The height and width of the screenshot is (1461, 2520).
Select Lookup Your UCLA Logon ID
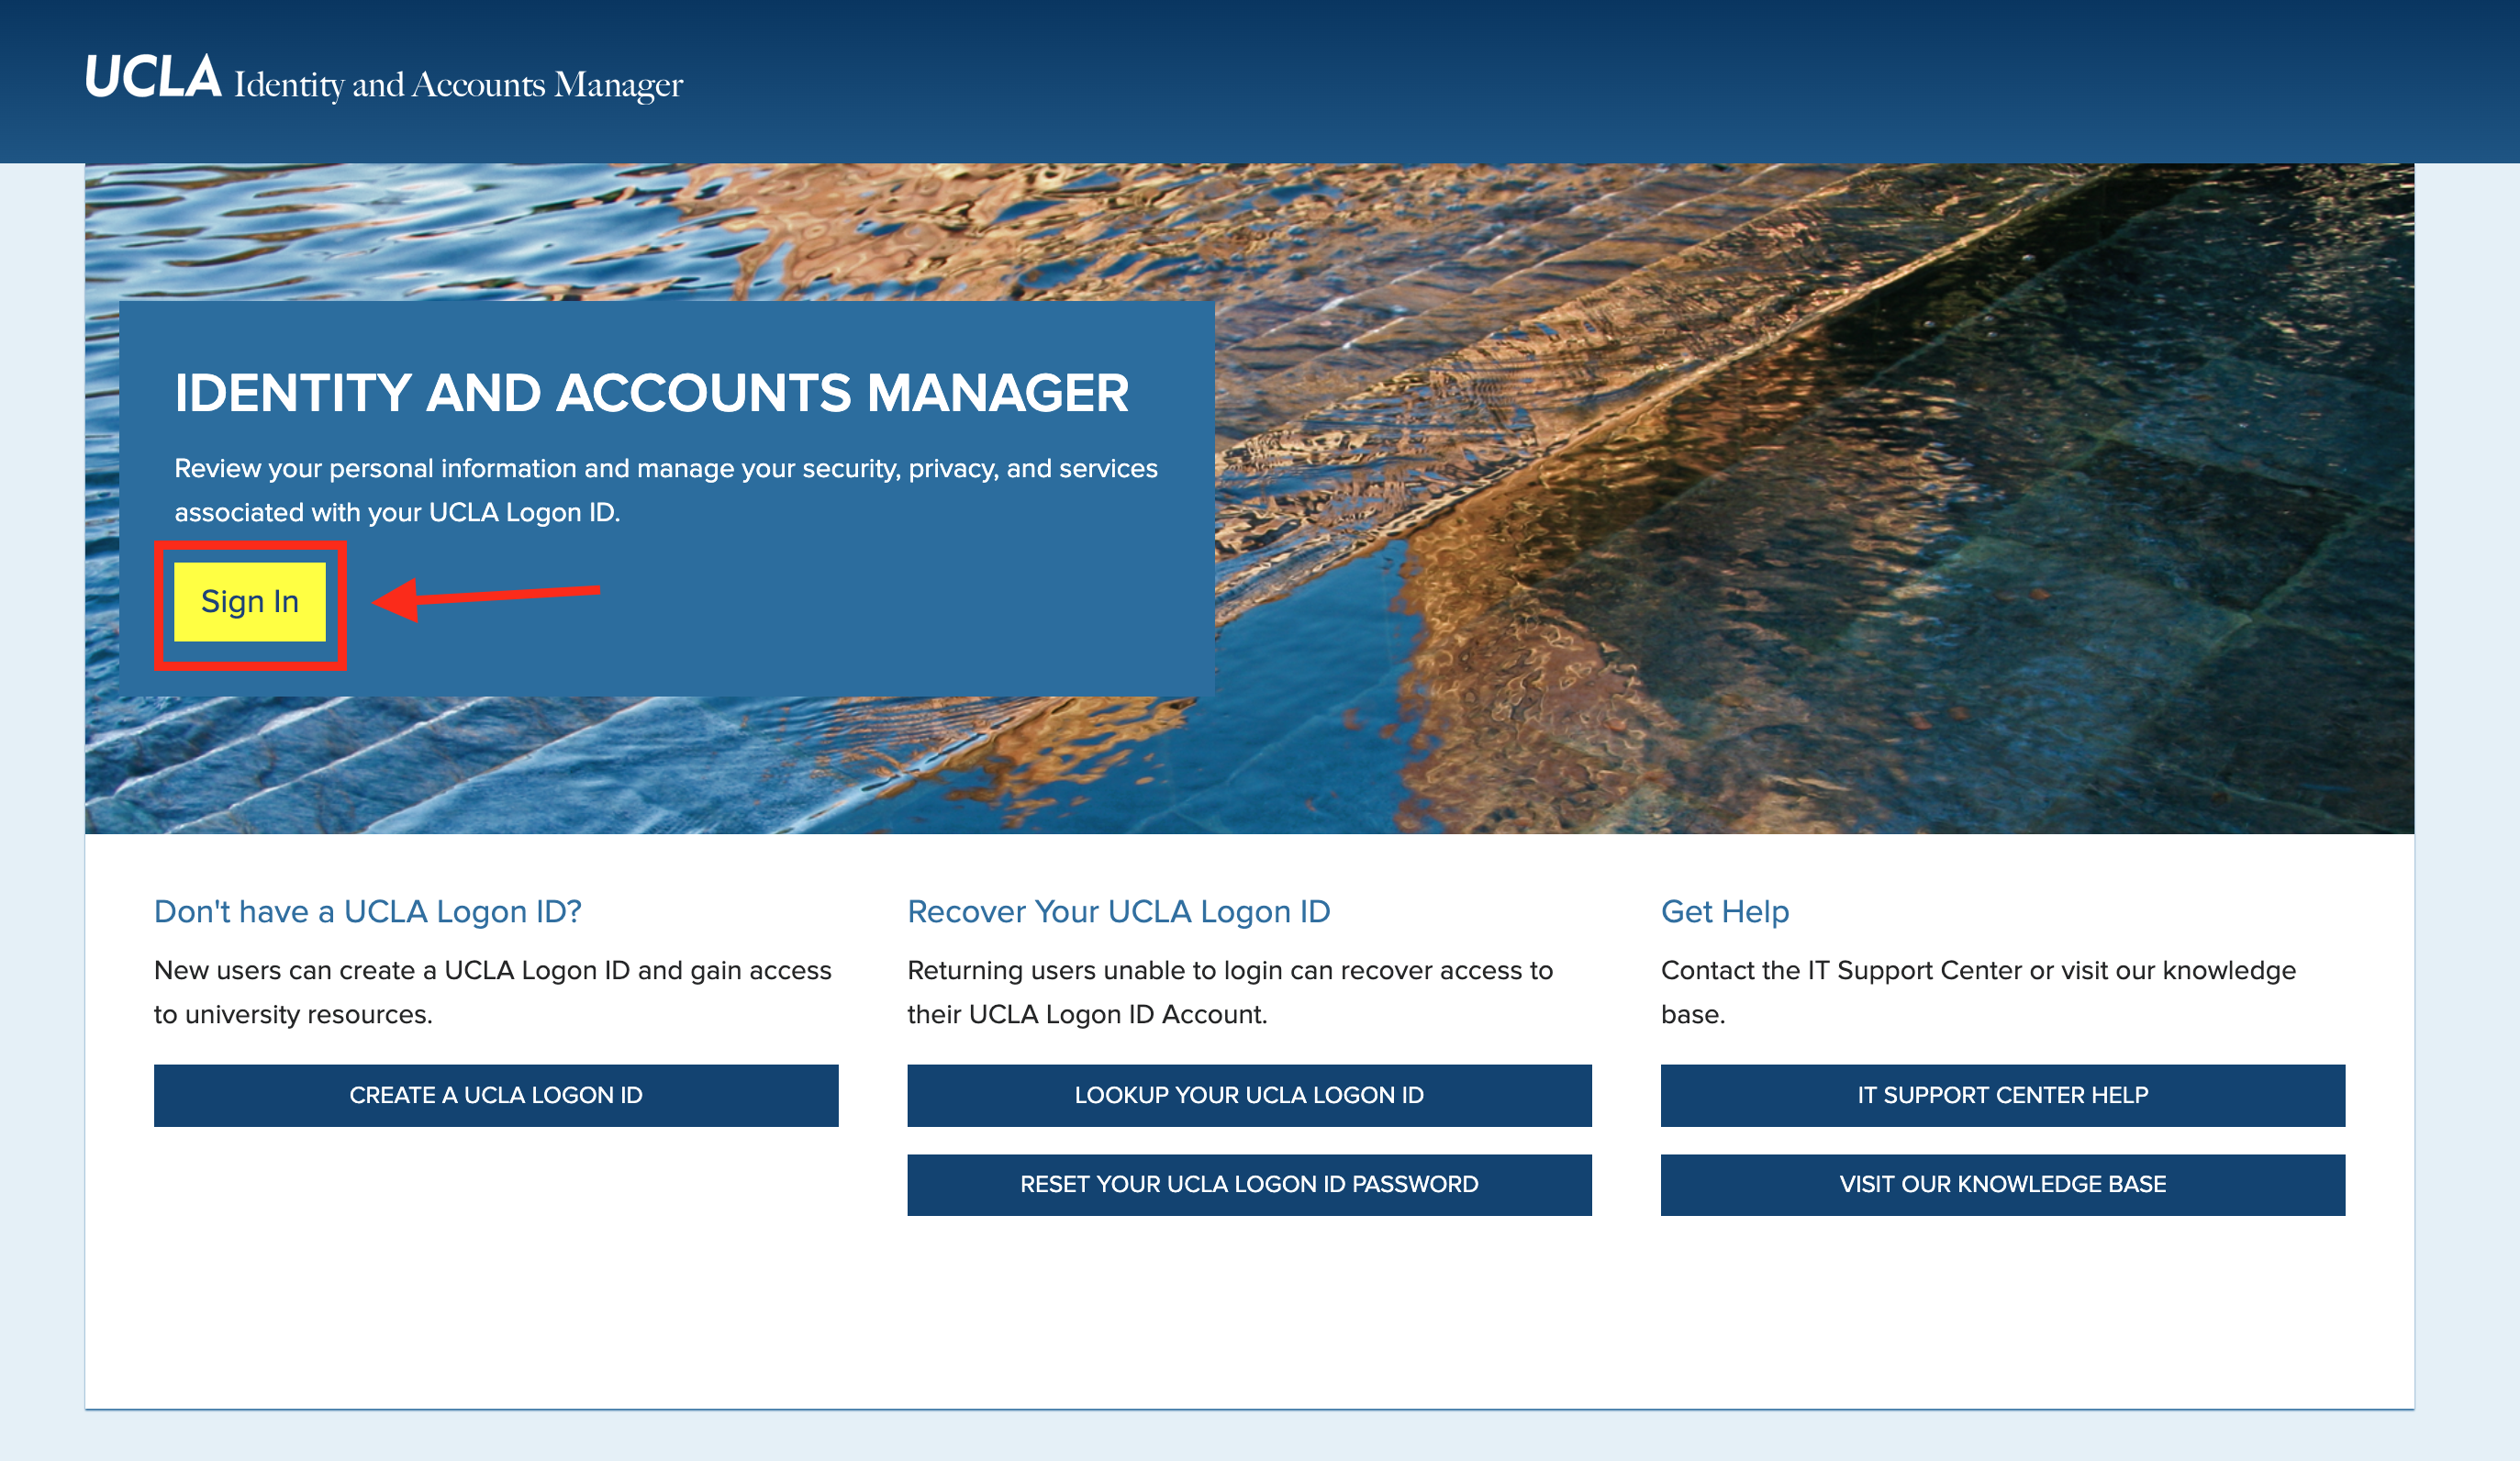(1248, 1095)
